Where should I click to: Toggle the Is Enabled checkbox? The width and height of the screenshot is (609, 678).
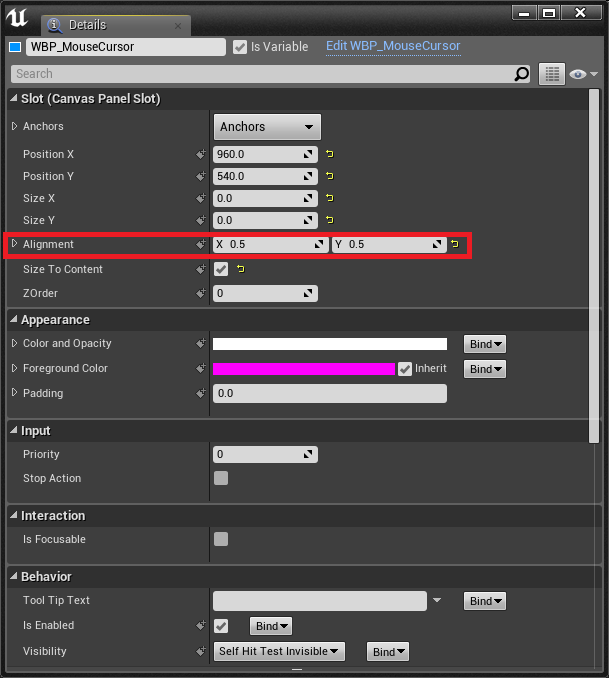point(221,626)
